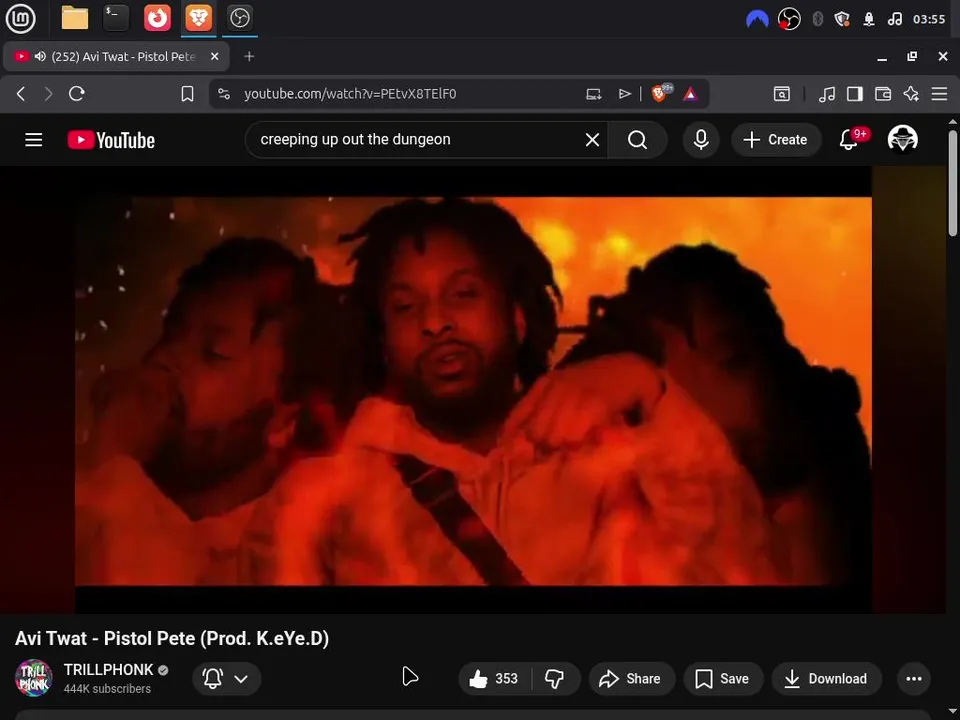Click the video title 'Avi Twat - Pistol Pete'
This screenshot has height=720, width=960.
[x=172, y=639]
